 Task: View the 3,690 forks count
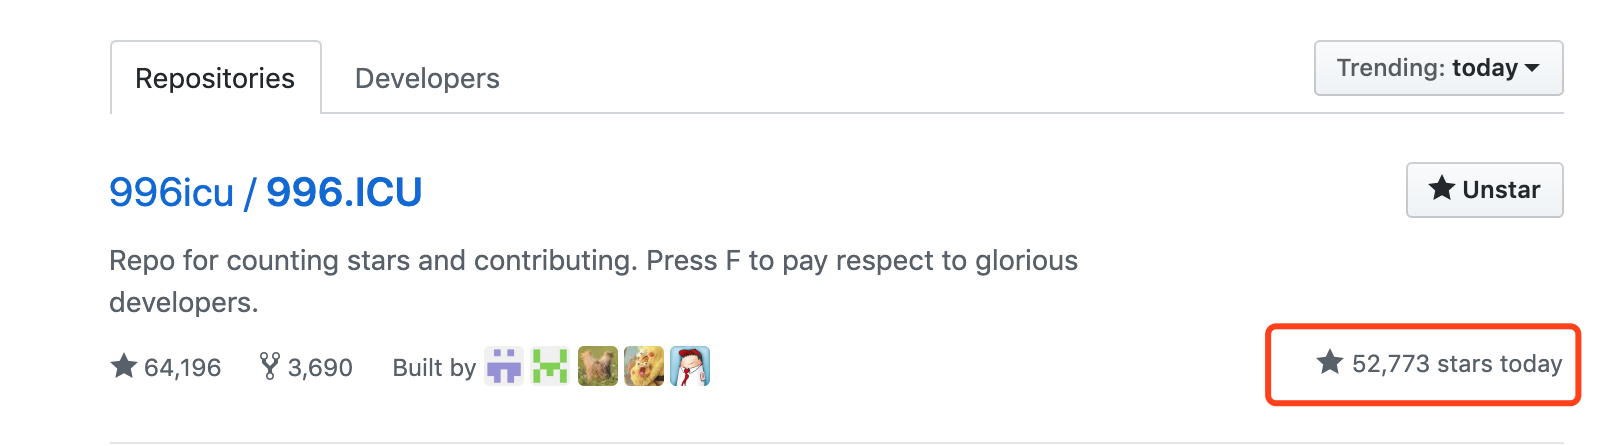[320, 368]
